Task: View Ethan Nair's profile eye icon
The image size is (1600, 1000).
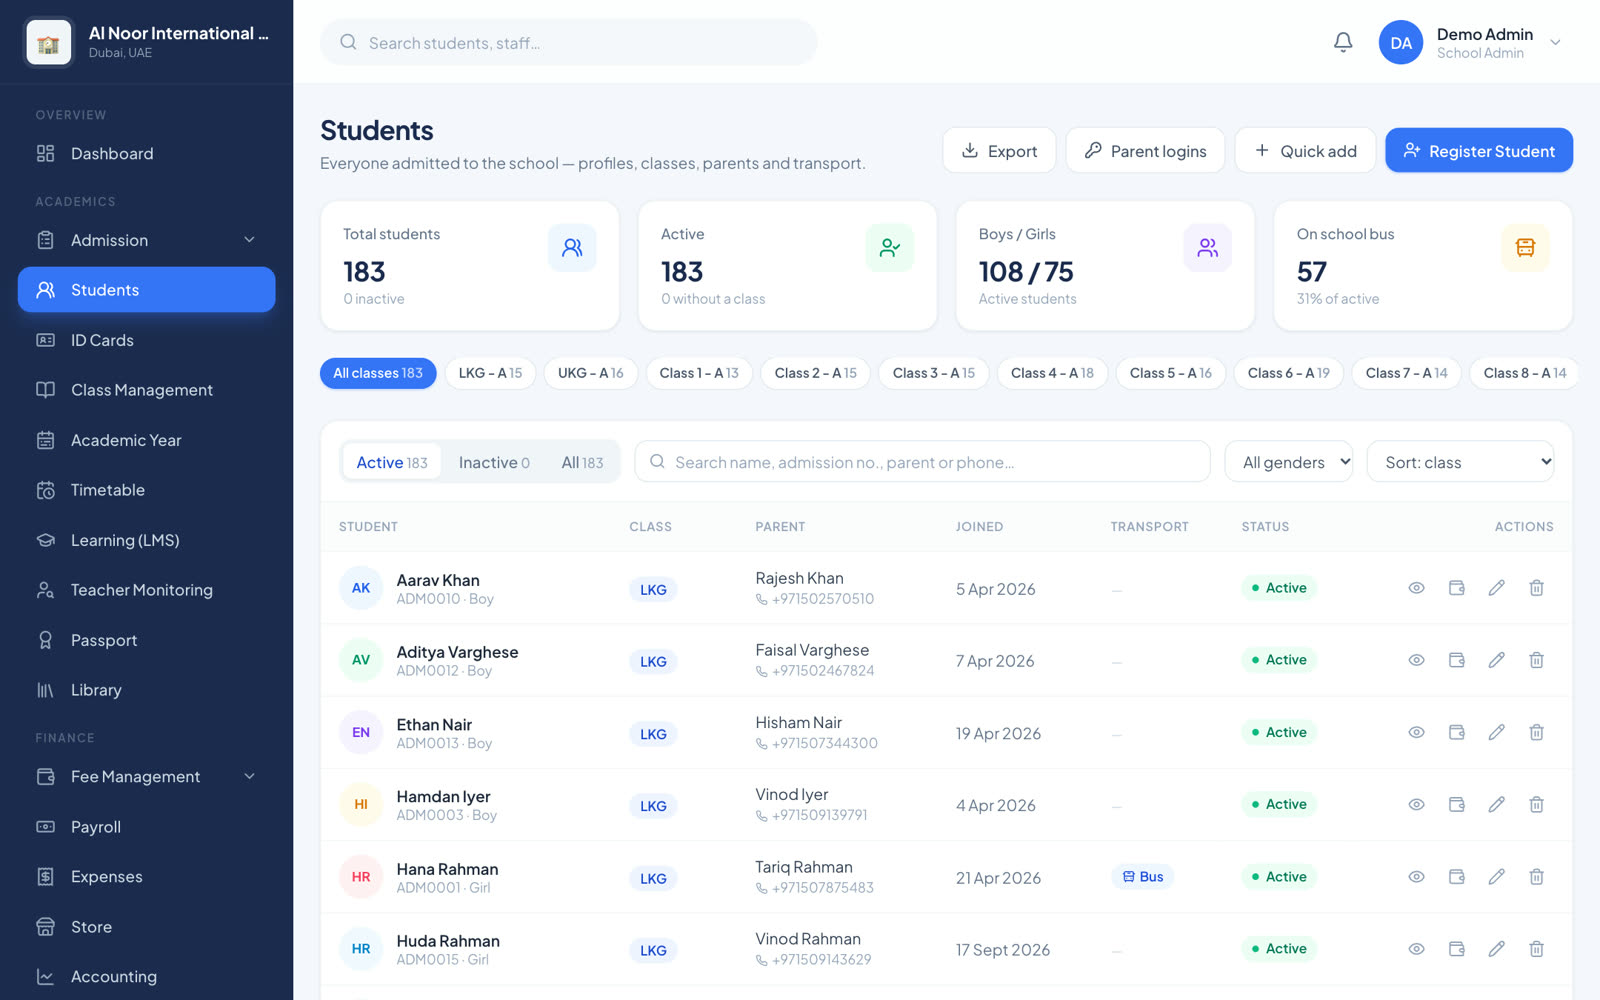Action: (1416, 732)
